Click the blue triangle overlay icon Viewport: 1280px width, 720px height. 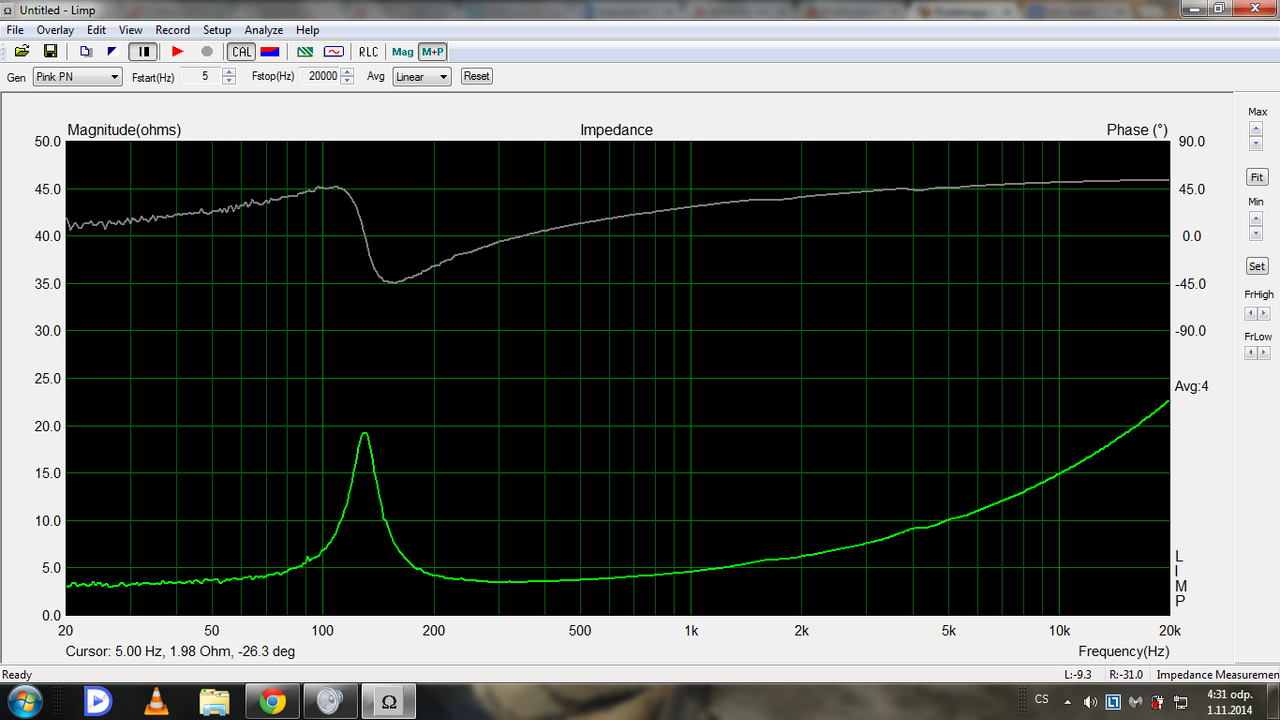pos(111,51)
